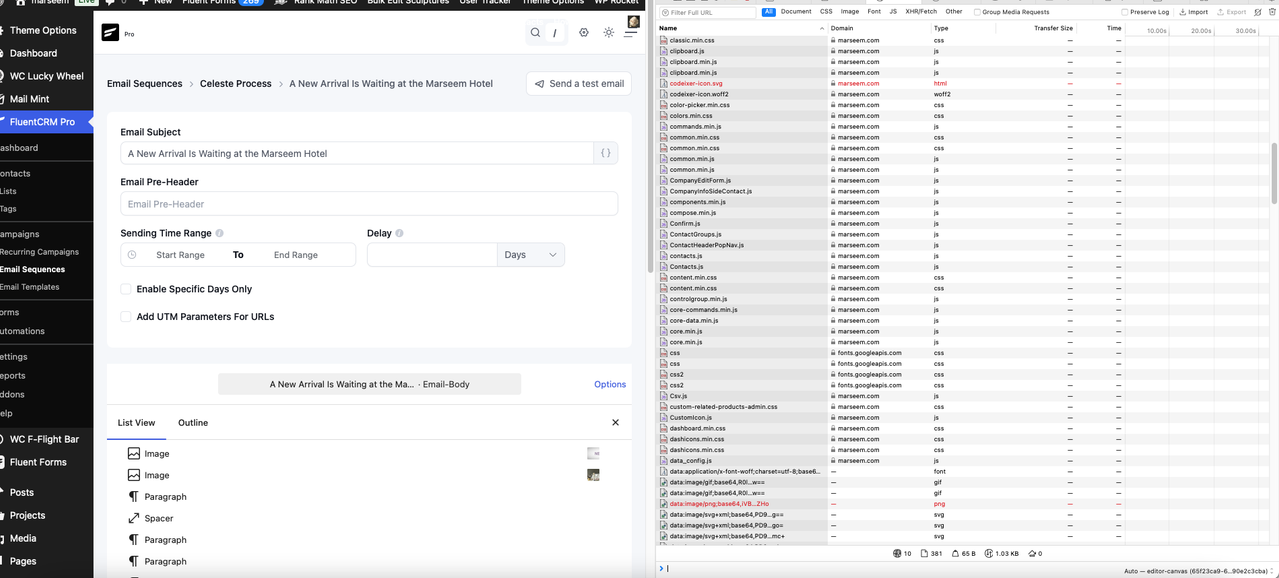
Task: Open the Celeste Process breadcrumb link
Action: pyautogui.click(x=236, y=84)
